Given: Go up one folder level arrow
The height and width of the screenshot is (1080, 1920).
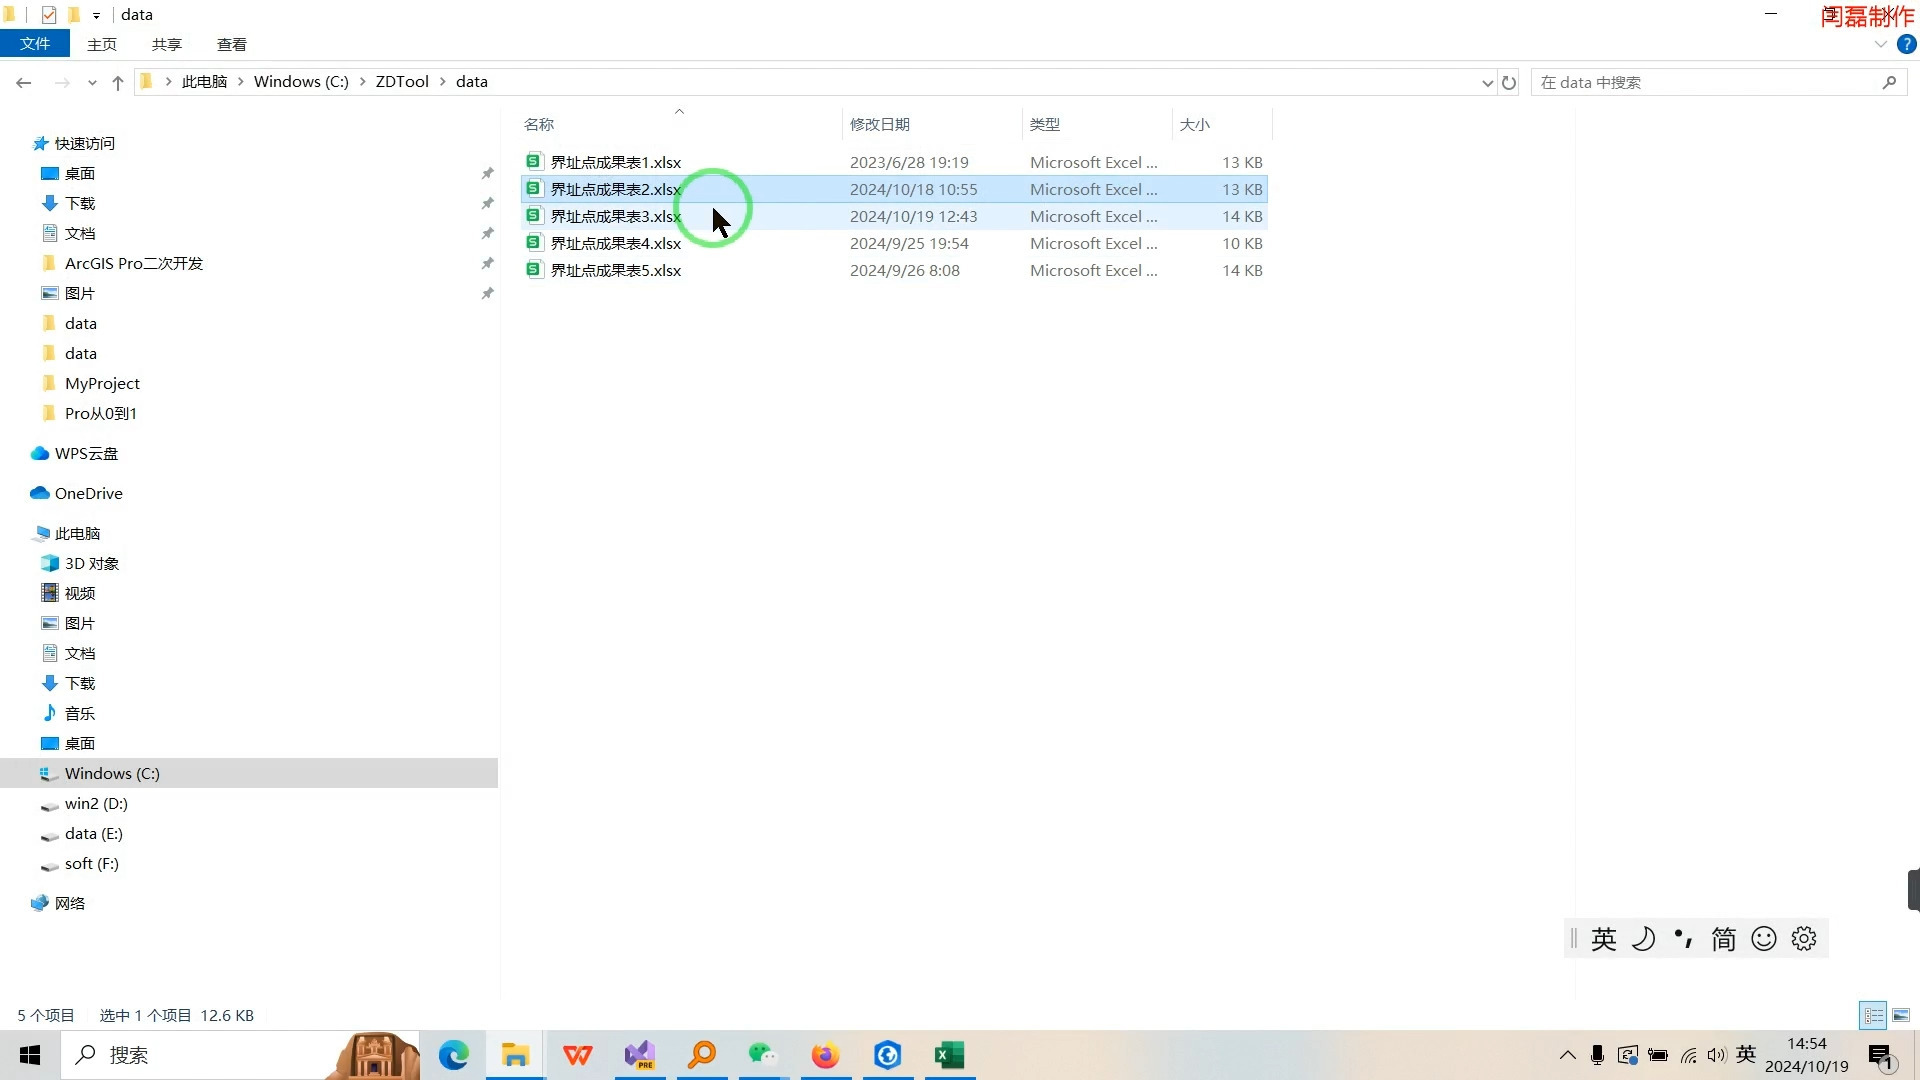Looking at the screenshot, I should pos(118,83).
